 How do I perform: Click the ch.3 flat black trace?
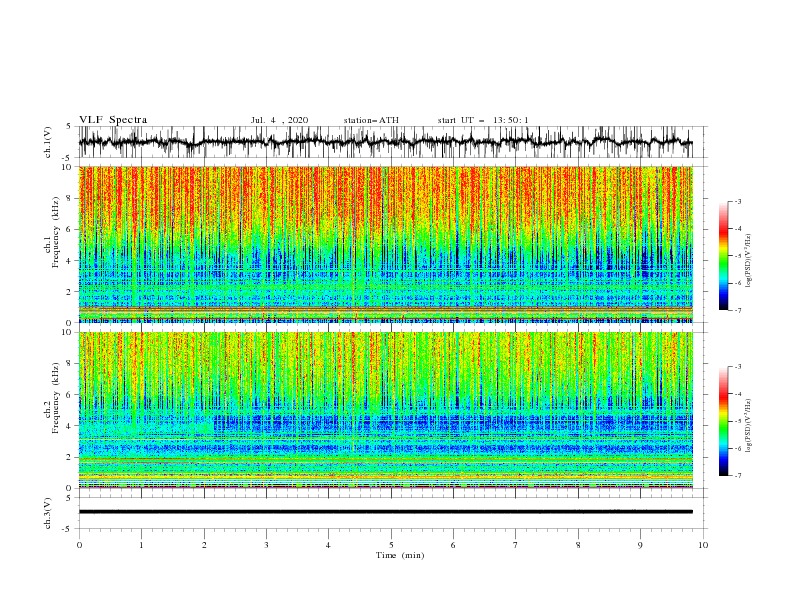(386, 512)
